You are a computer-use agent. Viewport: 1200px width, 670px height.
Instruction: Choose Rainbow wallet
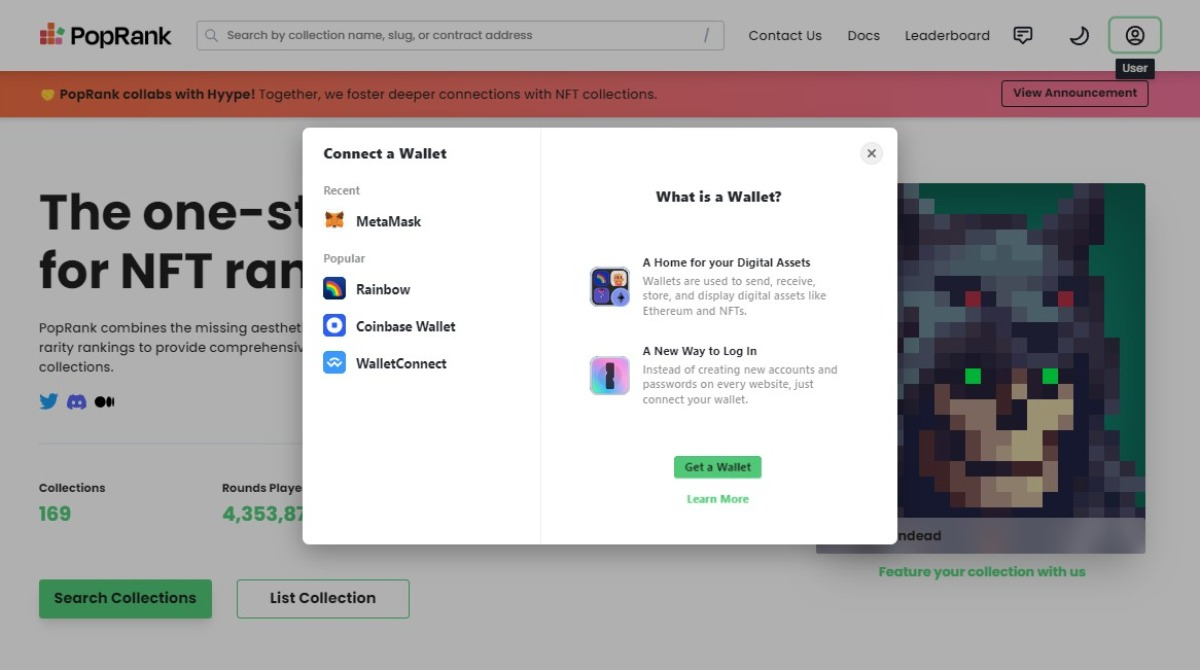(x=422, y=289)
